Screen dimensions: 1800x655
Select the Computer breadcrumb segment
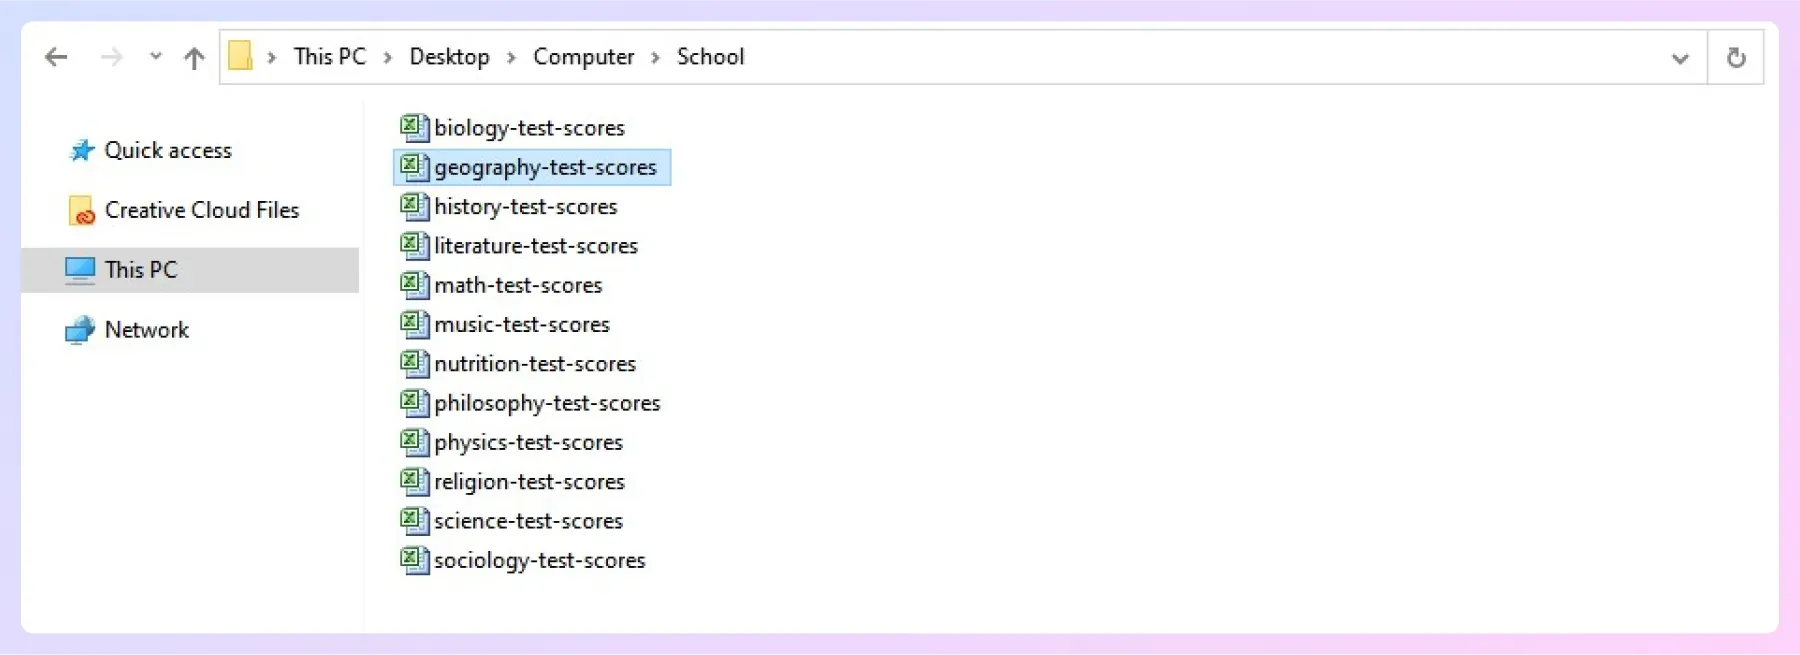[x=583, y=57]
